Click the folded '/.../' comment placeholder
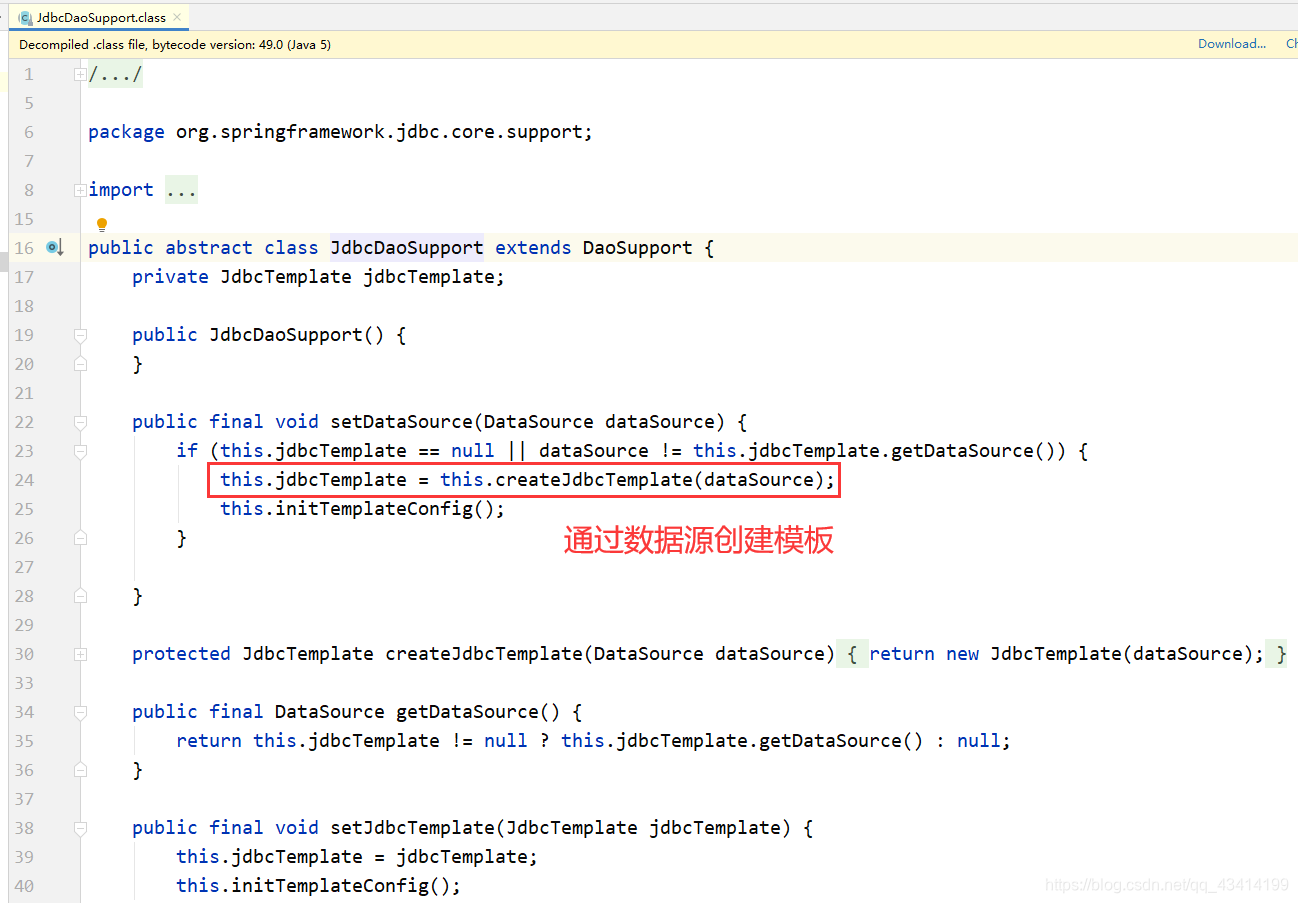1298x903 pixels. click(116, 75)
